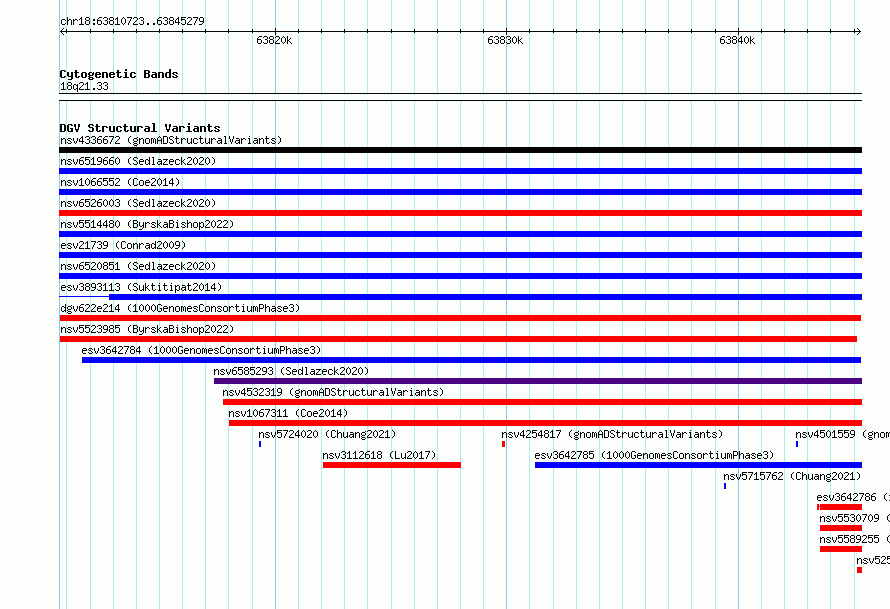The width and height of the screenshot is (890, 609).
Task: Click the red nsv4532319 variant bar
Action: coord(542,402)
